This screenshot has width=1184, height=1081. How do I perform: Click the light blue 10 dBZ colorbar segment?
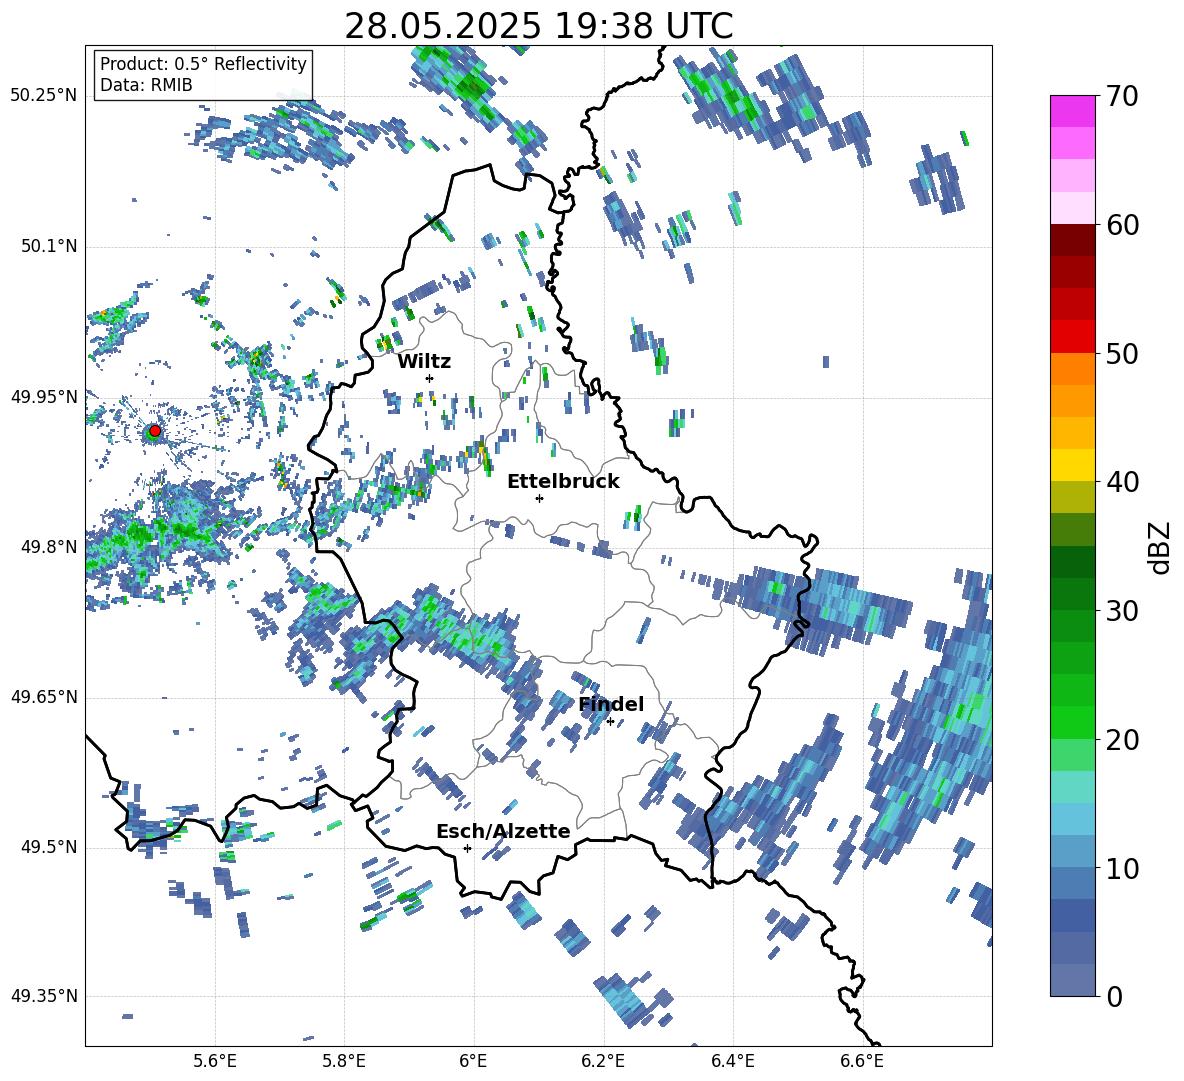click(x=1072, y=851)
